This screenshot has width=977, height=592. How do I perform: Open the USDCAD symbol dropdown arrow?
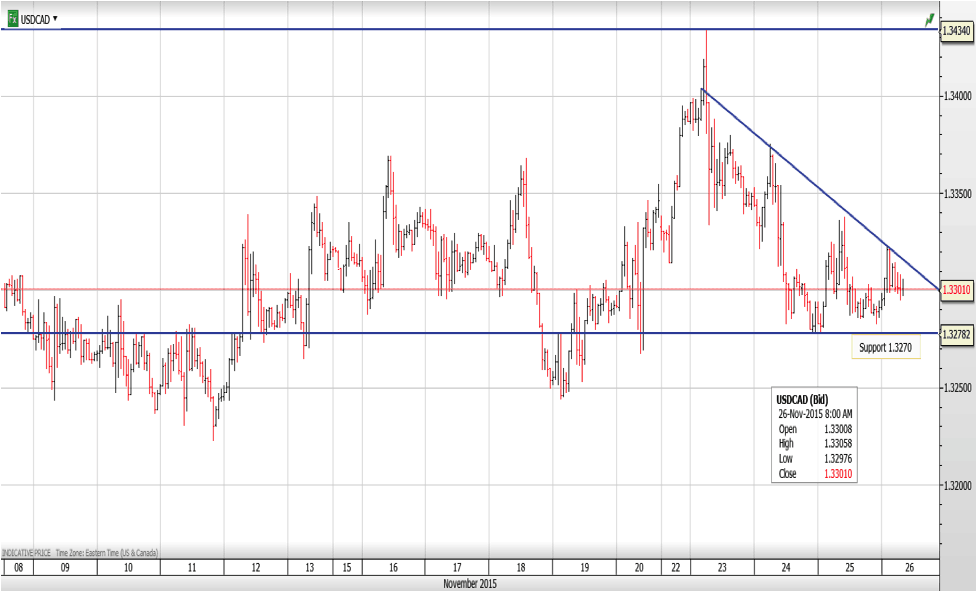click(x=54, y=19)
